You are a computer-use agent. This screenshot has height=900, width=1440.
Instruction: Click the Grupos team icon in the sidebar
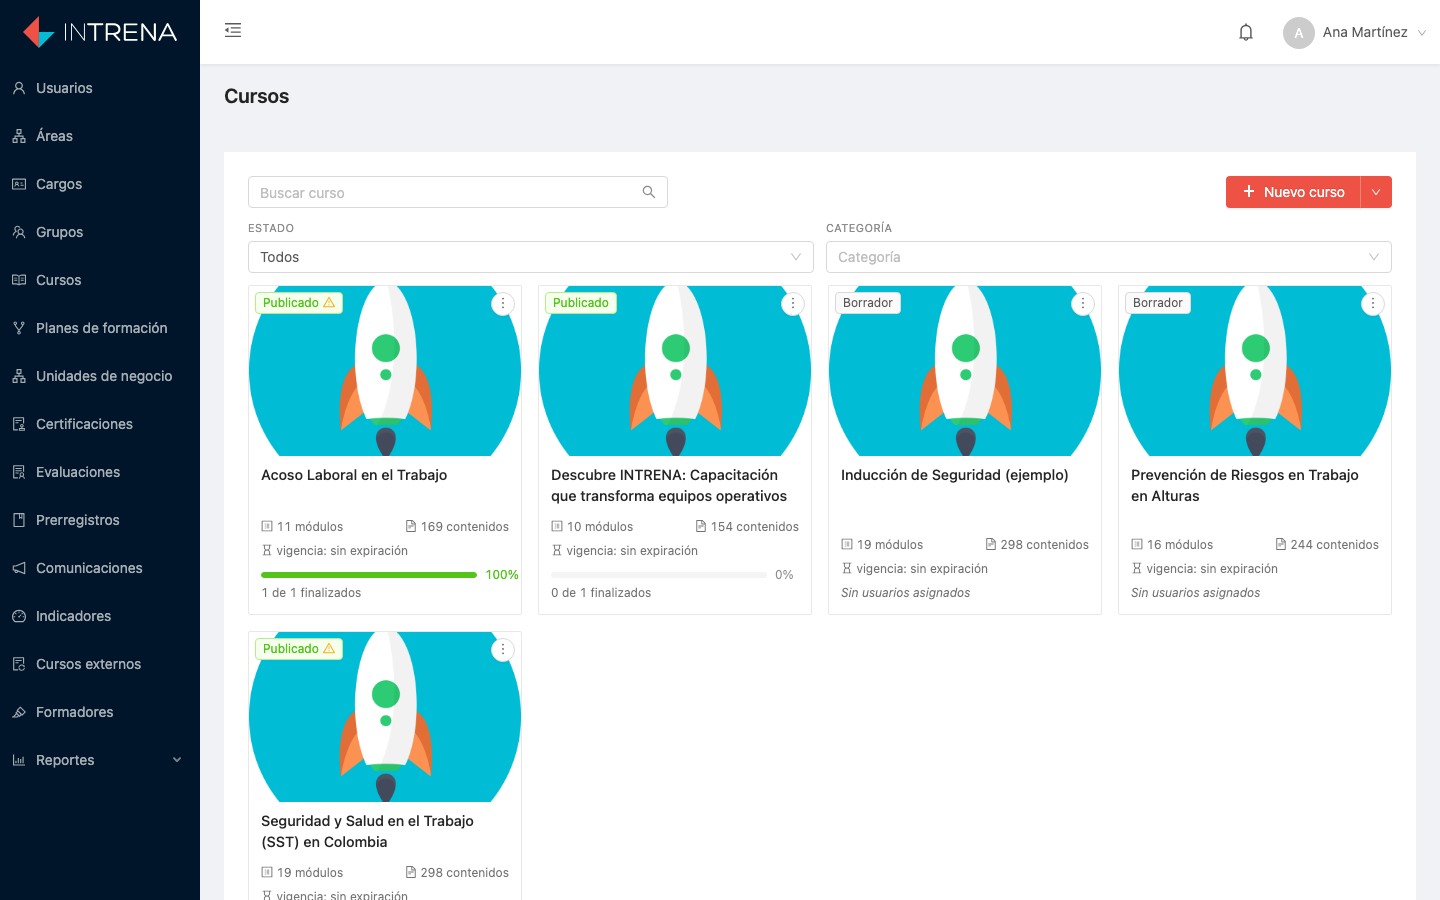(x=19, y=232)
